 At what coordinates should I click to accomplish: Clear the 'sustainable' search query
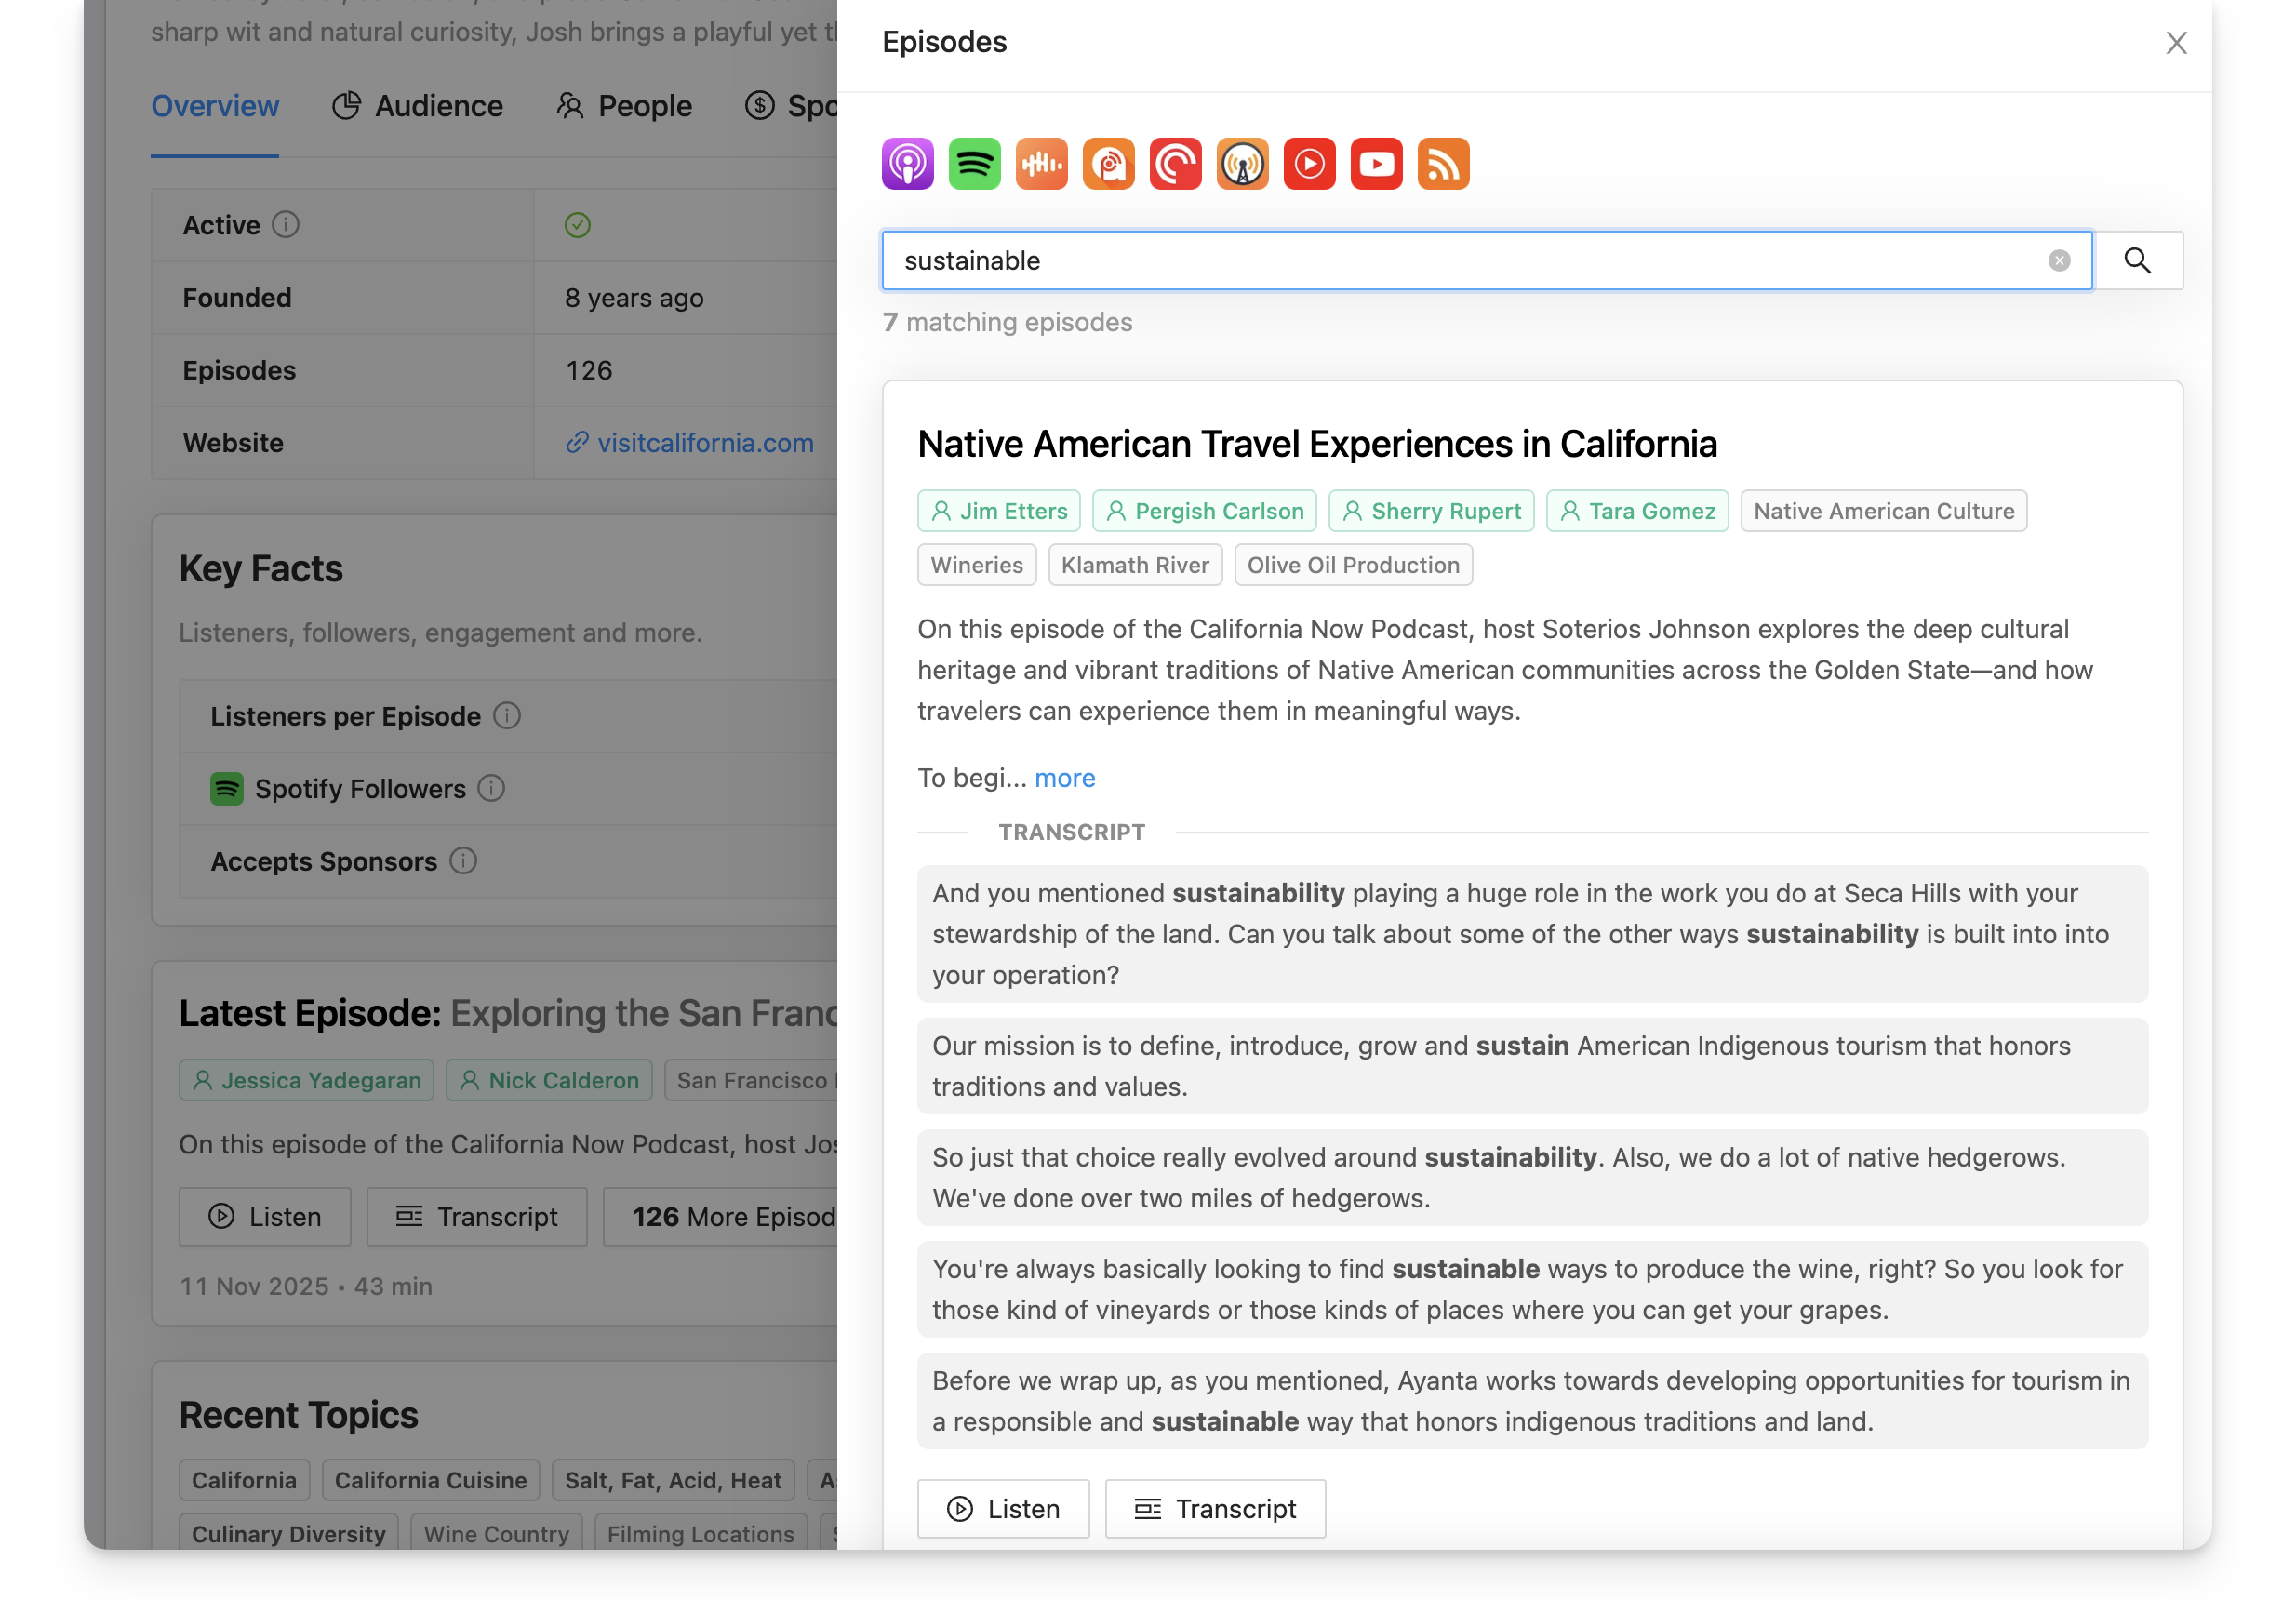2059,260
